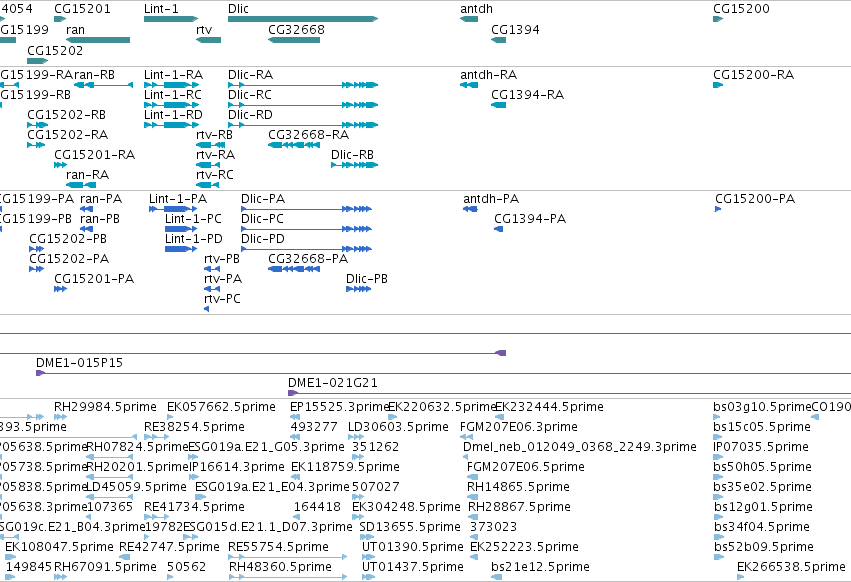Open the Dlic-RC transcript label
This screenshot has width=851, height=582.
(x=250, y=95)
